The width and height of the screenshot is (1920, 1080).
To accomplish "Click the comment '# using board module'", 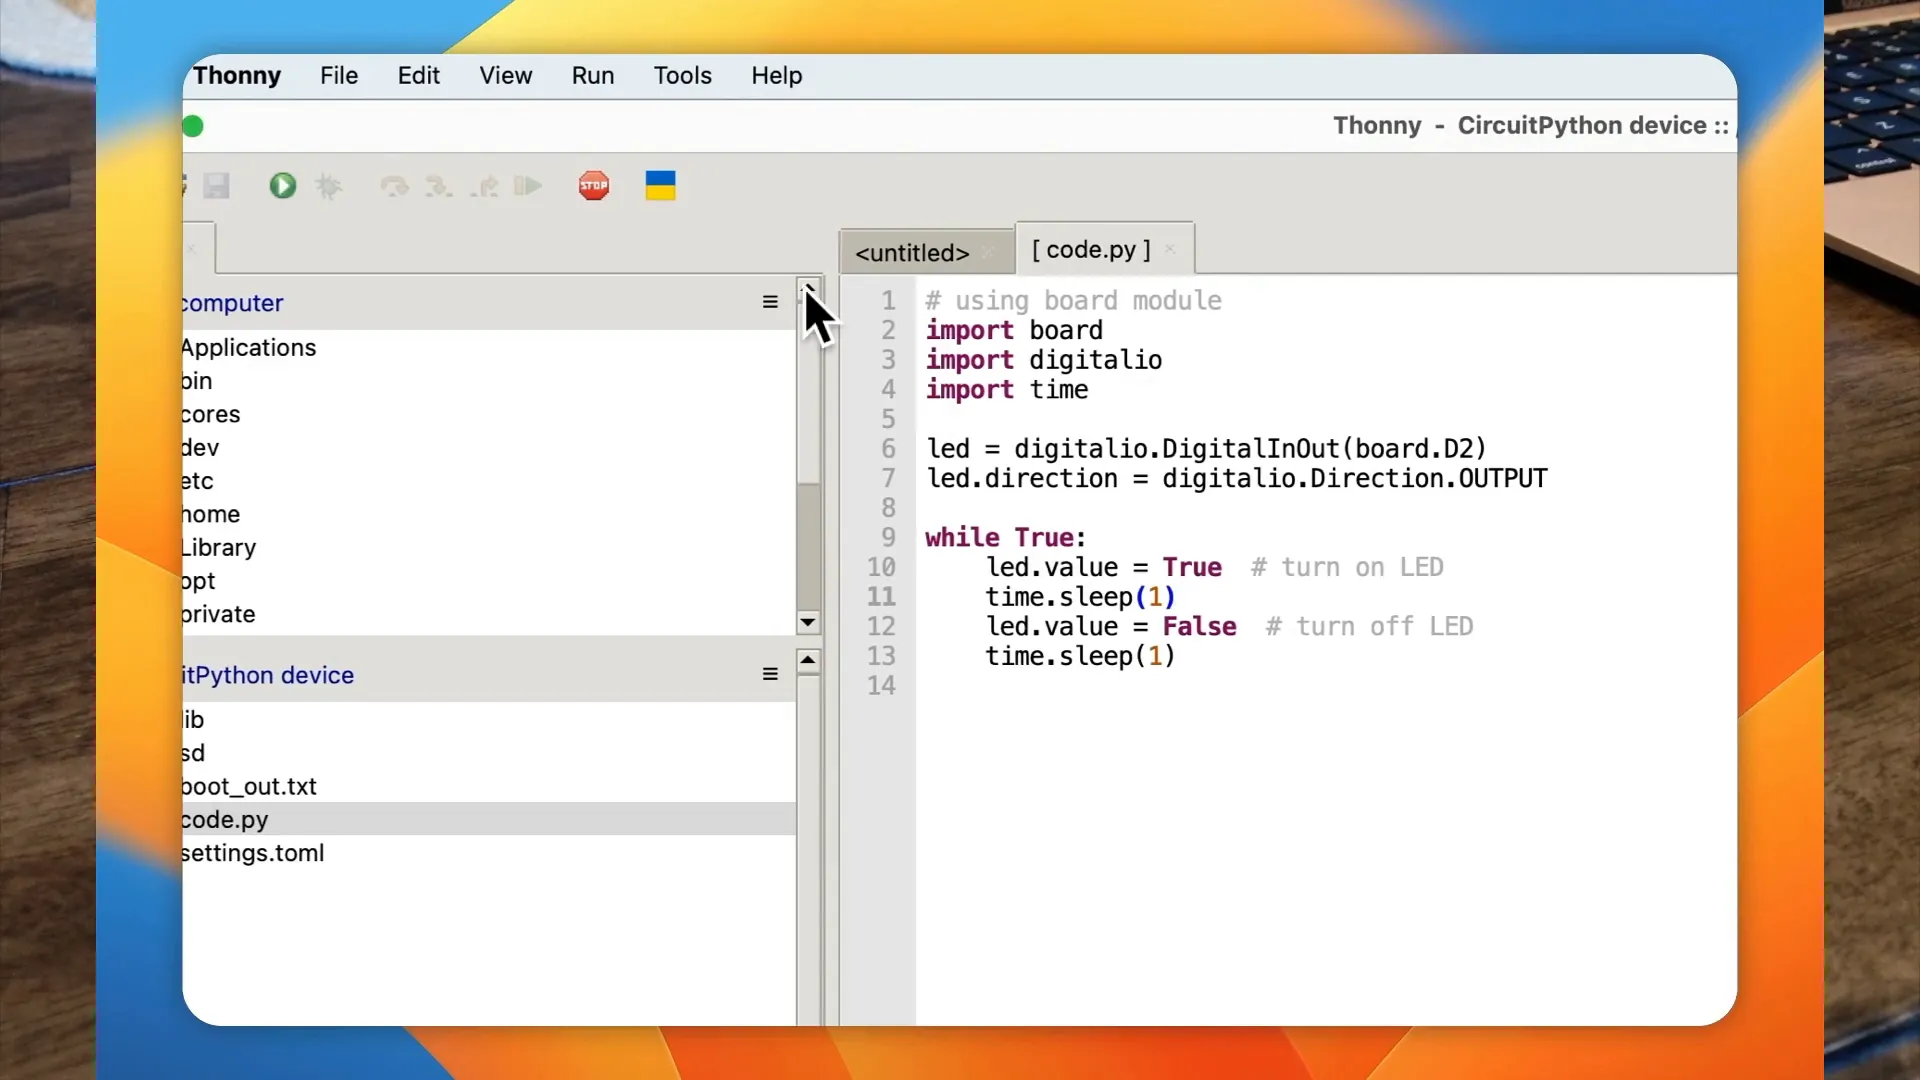I will [1073, 301].
